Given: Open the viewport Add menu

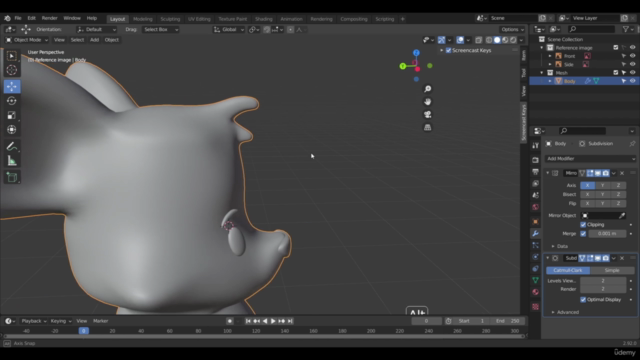Looking at the screenshot, I should click(x=94, y=40).
